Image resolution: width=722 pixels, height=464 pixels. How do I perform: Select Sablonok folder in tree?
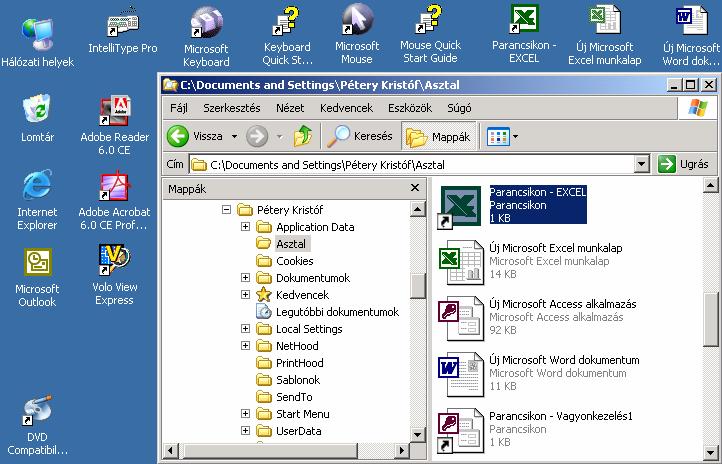coord(298,380)
